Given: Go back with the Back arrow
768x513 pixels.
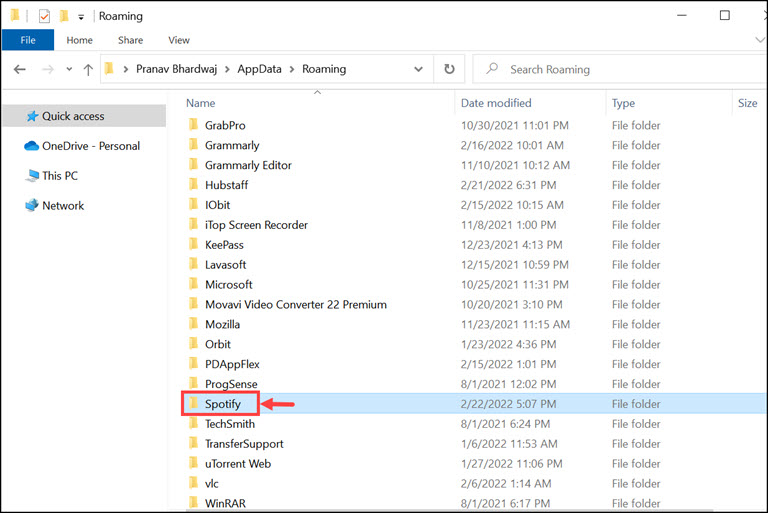Looking at the screenshot, I should click(20, 70).
